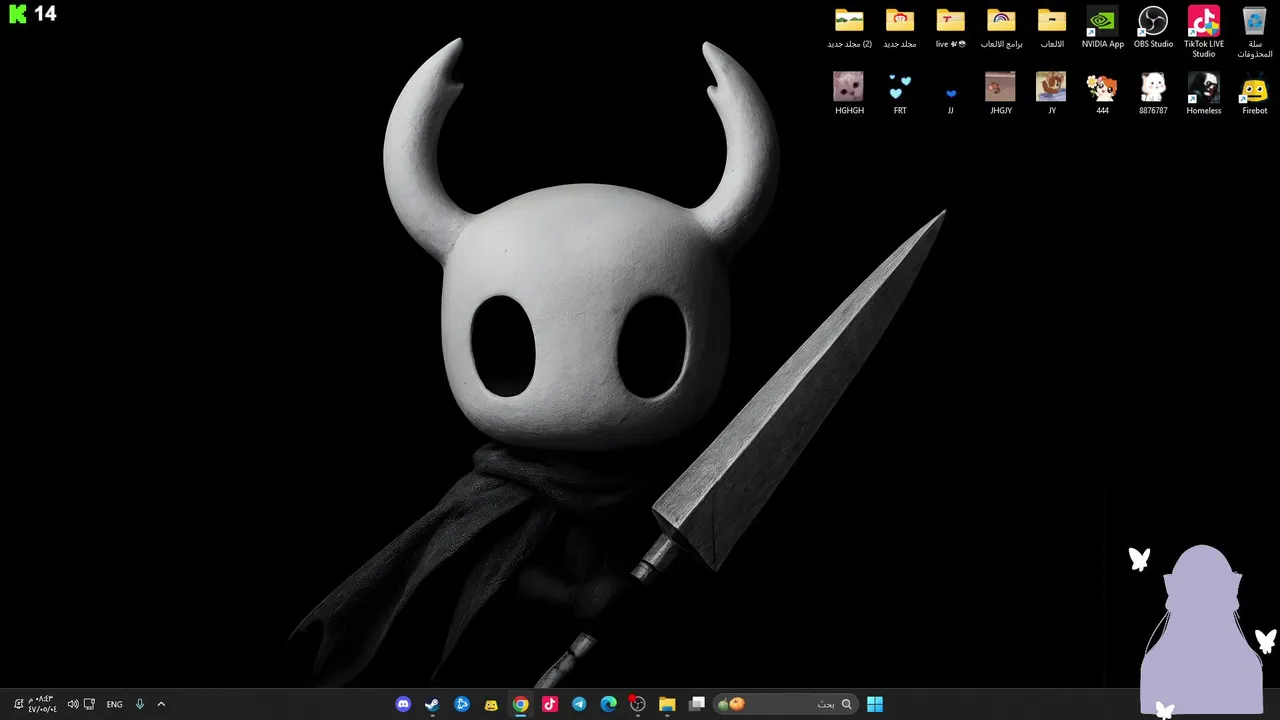1280x720 pixels.
Task: Select the (2) مجلد جديد folder
Action: click(x=849, y=28)
